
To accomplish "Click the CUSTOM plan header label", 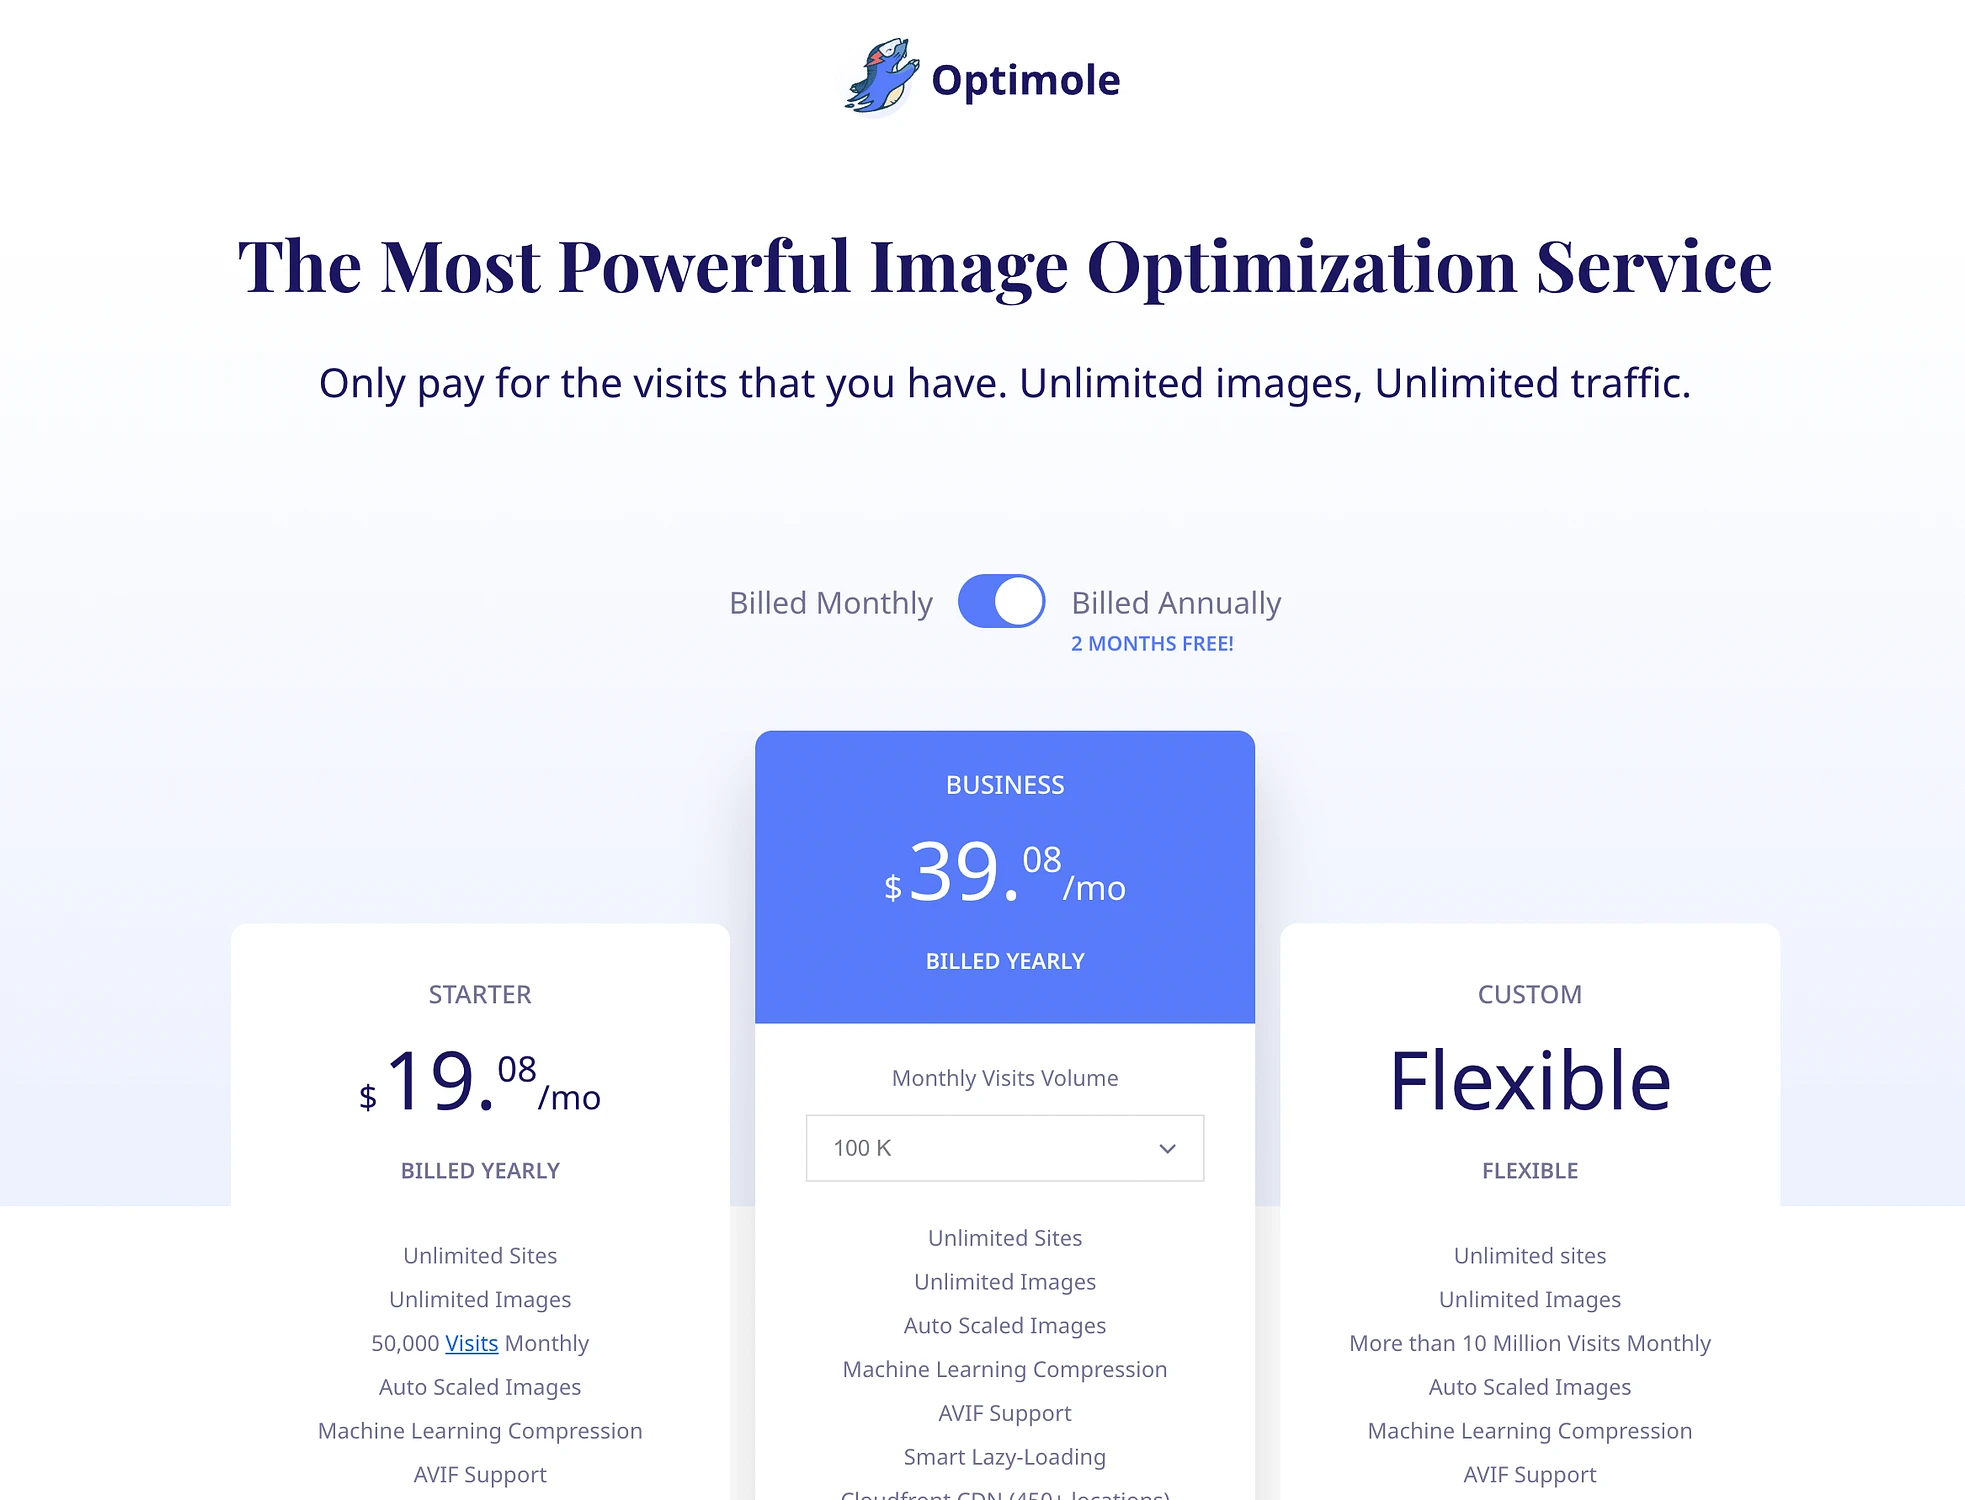I will [x=1530, y=994].
